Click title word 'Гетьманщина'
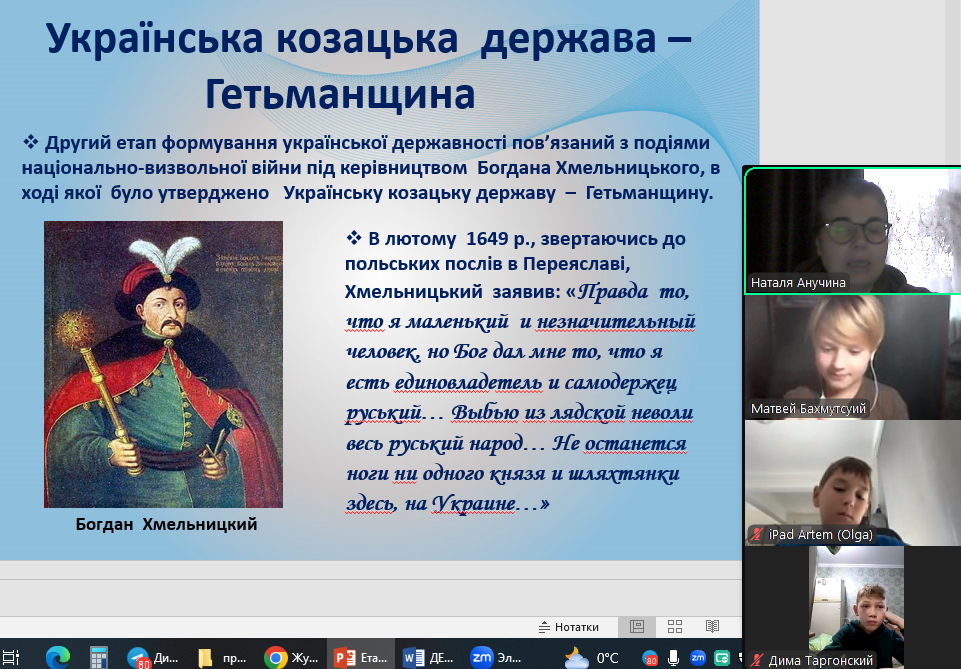 tap(340, 95)
